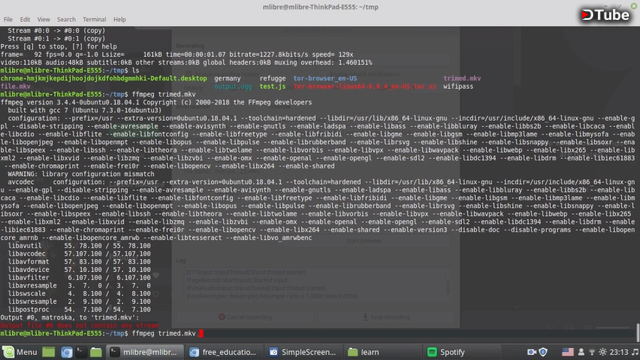Click the 'libswscale' version line
This screenshot has width=640, height=360.
[79, 294]
